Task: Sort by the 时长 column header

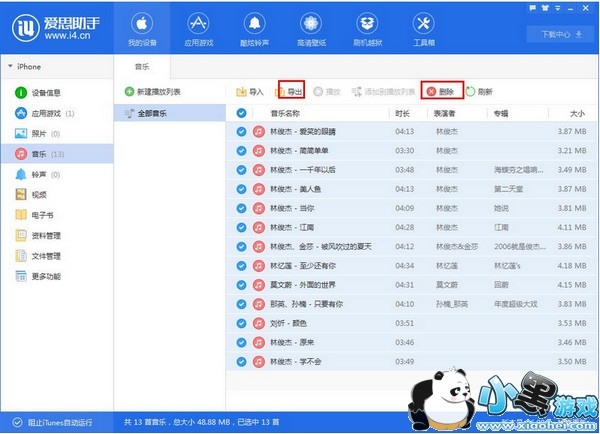Action: (x=402, y=114)
